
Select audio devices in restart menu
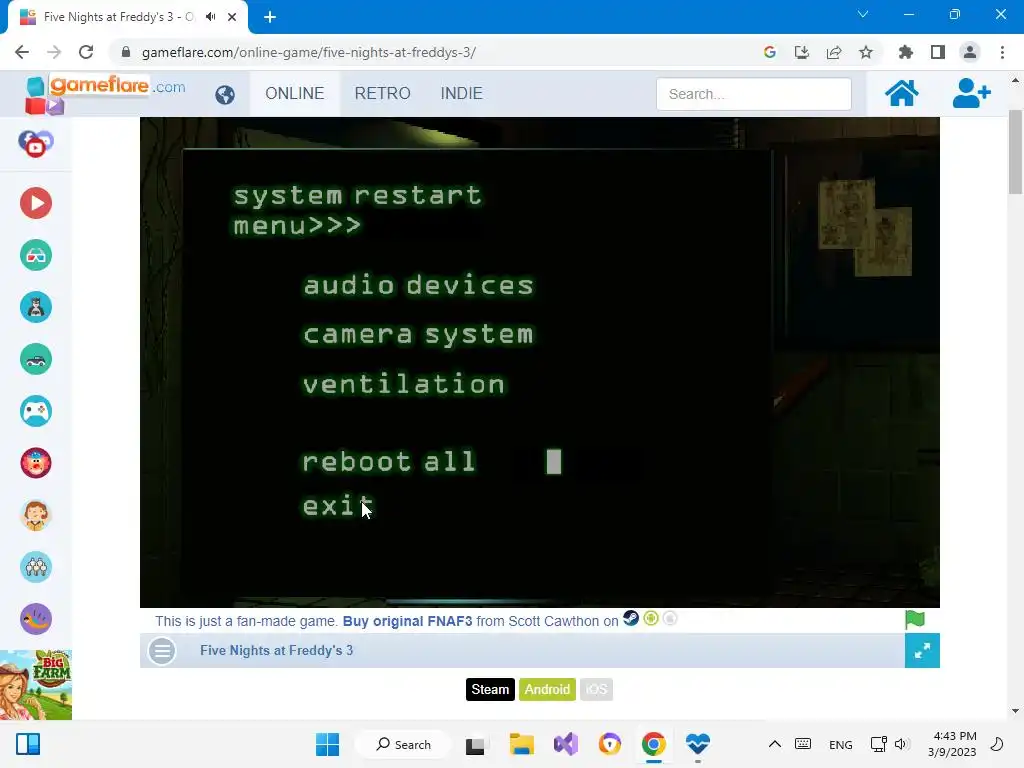(419, 285)
